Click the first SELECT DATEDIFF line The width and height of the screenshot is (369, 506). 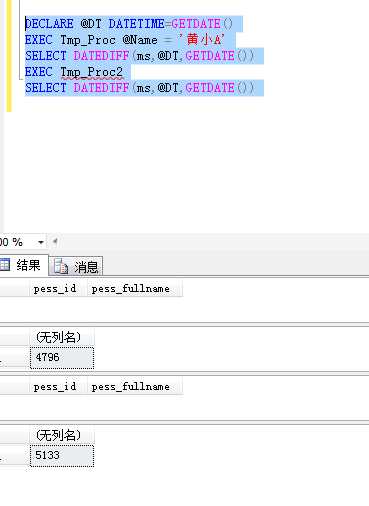(x=140, y=56)
